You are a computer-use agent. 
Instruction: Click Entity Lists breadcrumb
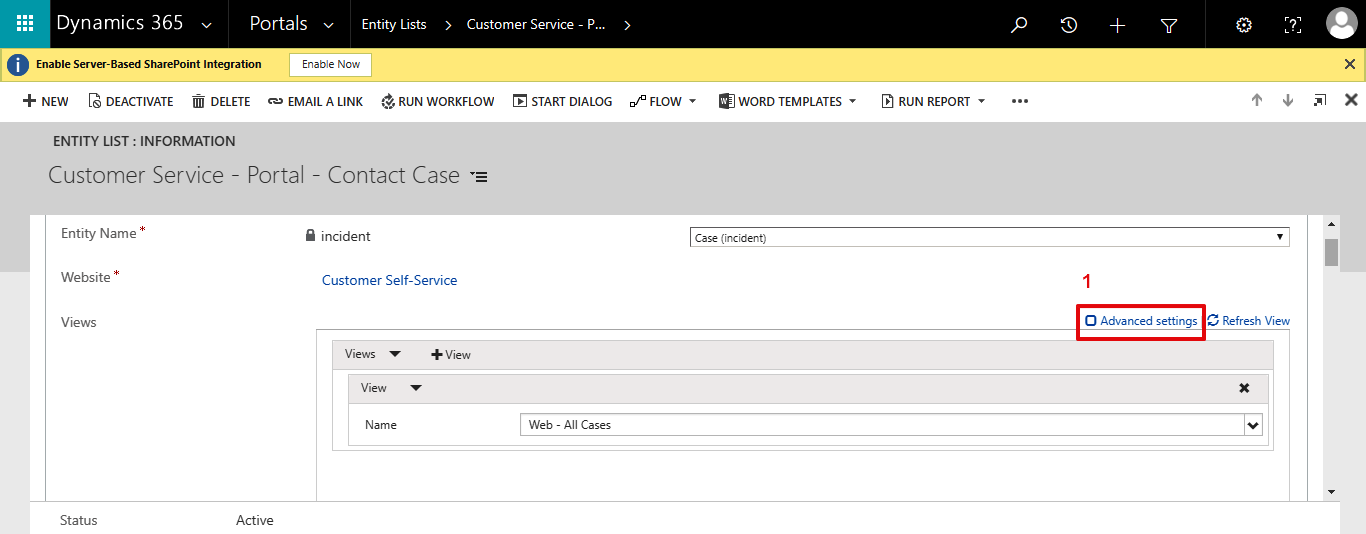pyautogui.click(x=394, y=25)
